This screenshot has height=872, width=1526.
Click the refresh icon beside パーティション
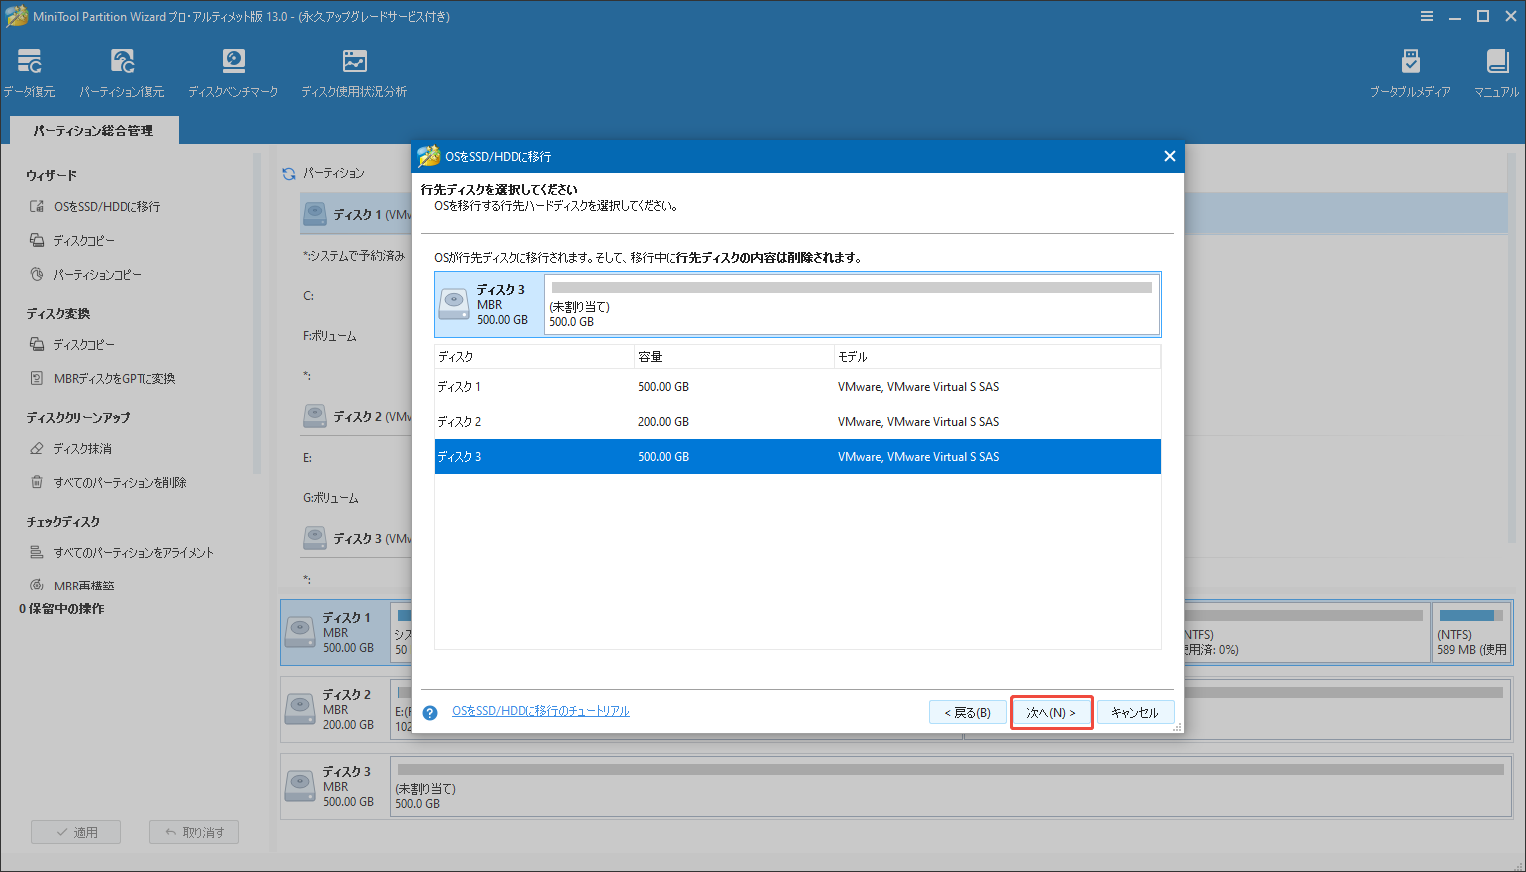(x=288, y=172)
